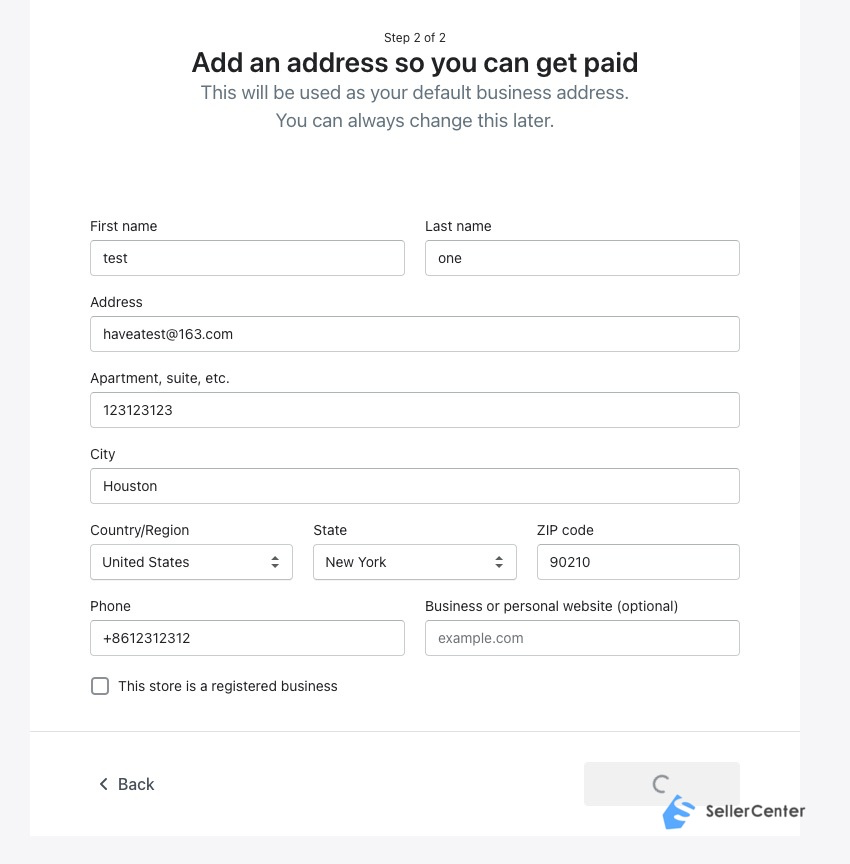Screen dimensions: 850x864
Task: Open the State dropdown showing New York
Action: [415, 562]
